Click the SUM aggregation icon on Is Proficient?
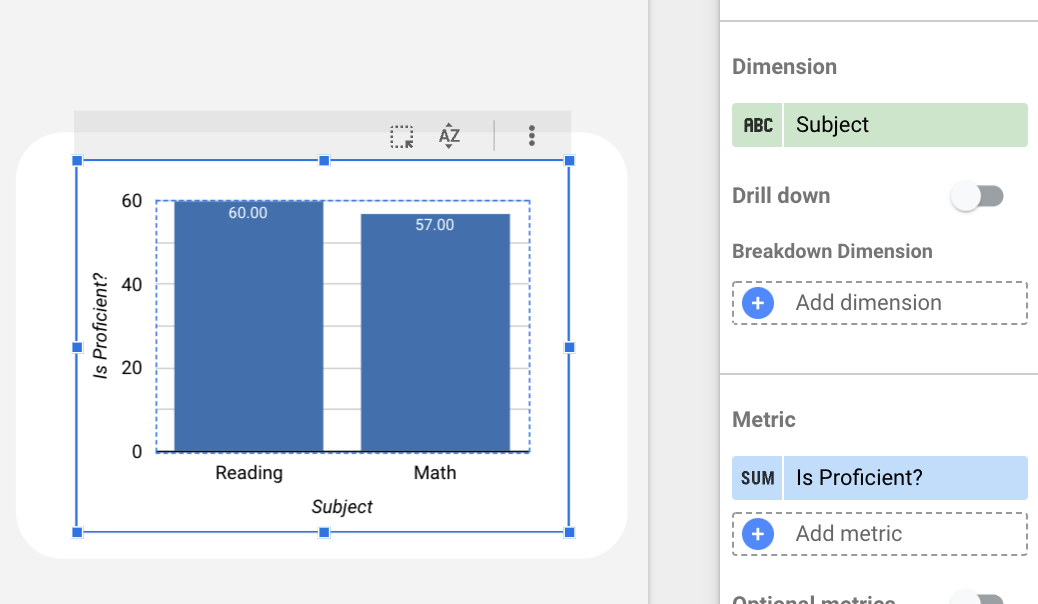The image size is (1038, 604). click(x=757, y=477)
